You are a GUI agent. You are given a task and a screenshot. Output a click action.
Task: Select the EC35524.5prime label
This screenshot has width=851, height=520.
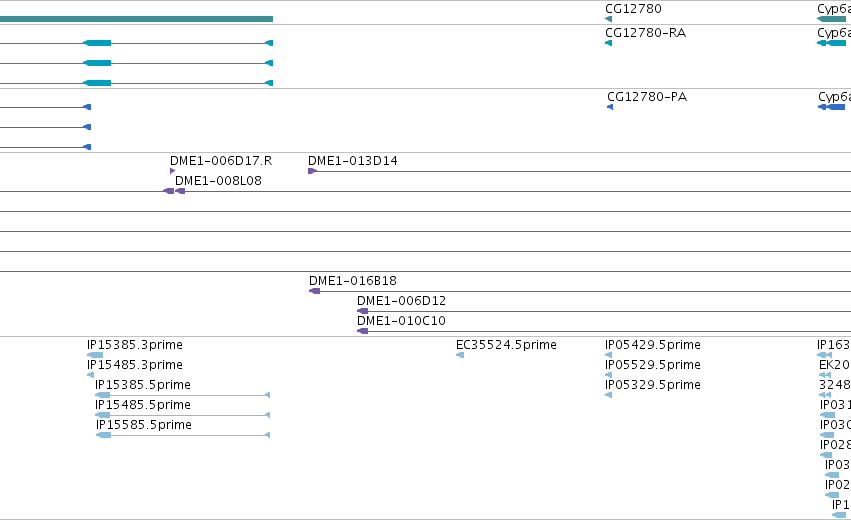(x=506, y=345)
